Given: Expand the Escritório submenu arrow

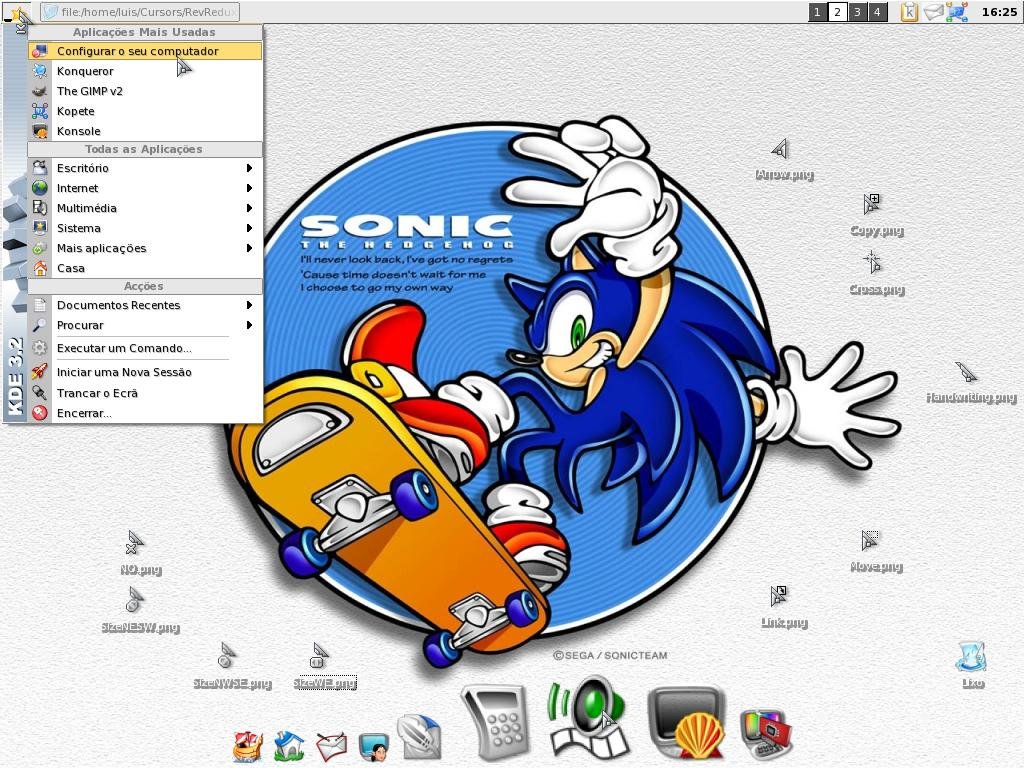Looking at the screenshot, I should click(x=249, y=168).
